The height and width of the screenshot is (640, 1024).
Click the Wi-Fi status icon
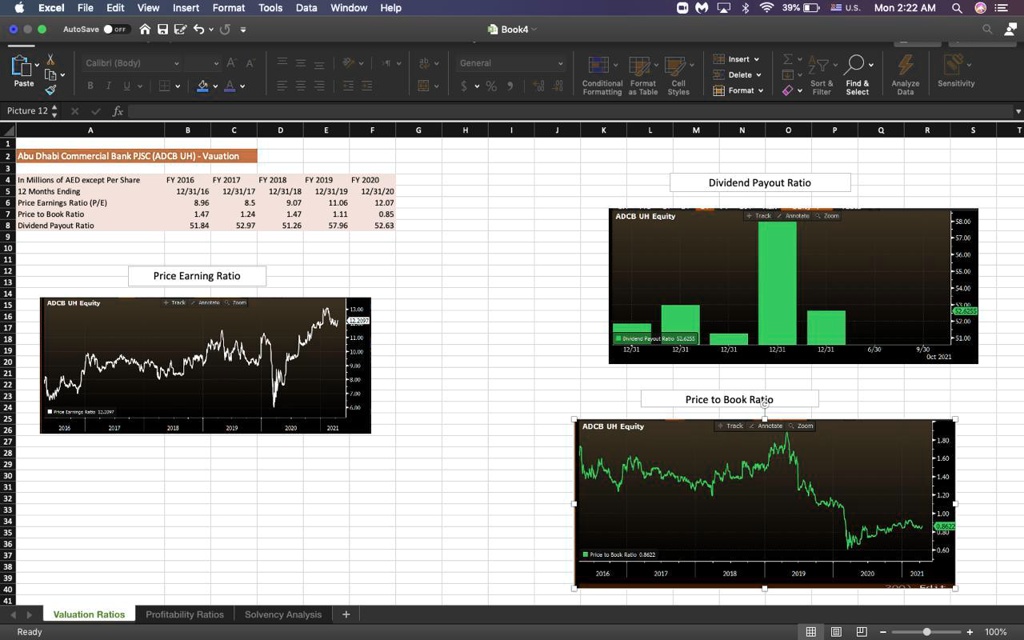coord(767,8)
